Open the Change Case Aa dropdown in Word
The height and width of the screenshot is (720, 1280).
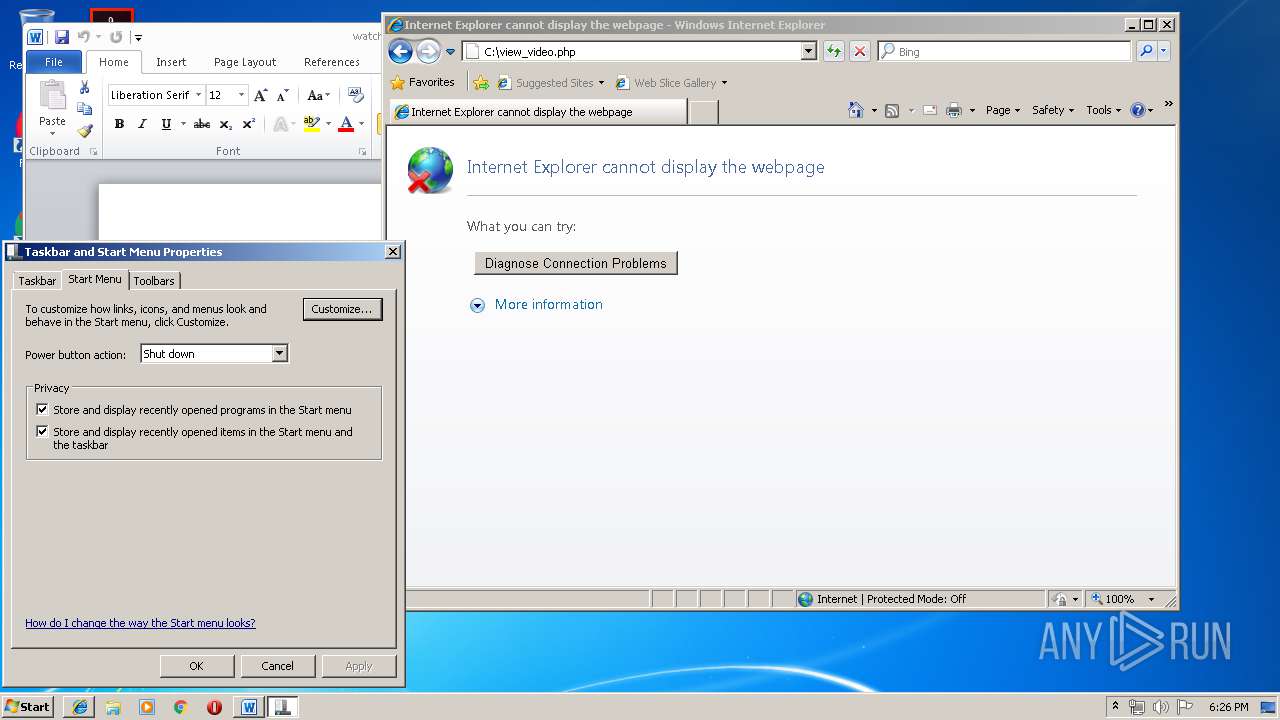pyautogui.click(x=319, y=95)
